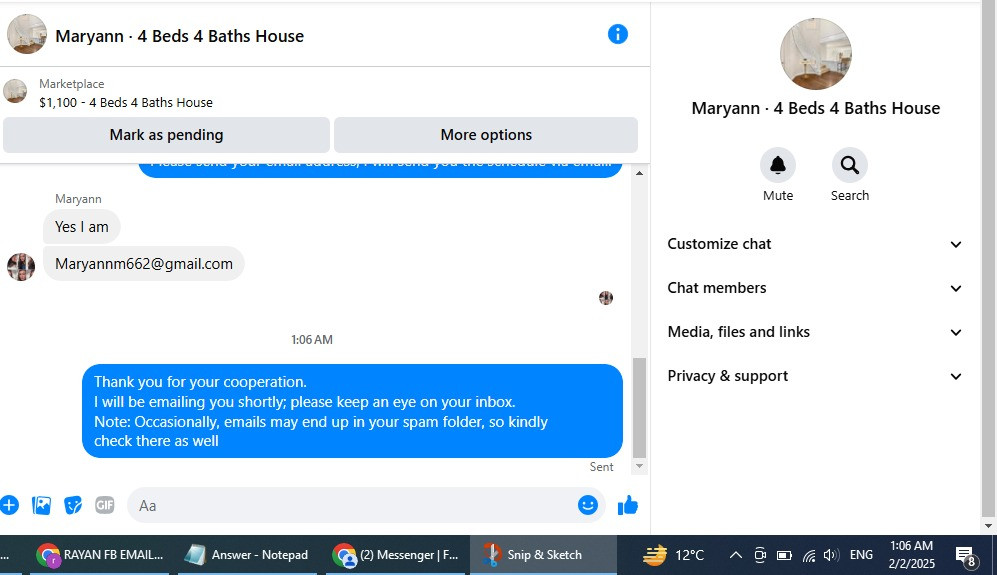Send a thumbs-up like
The width and height of the screenshot is (997, 575).
tap(628, 506)
